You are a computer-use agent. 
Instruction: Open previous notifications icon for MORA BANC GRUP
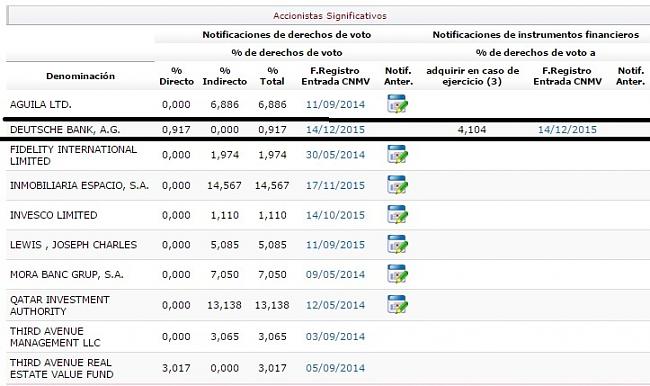(x=397, y=274)
